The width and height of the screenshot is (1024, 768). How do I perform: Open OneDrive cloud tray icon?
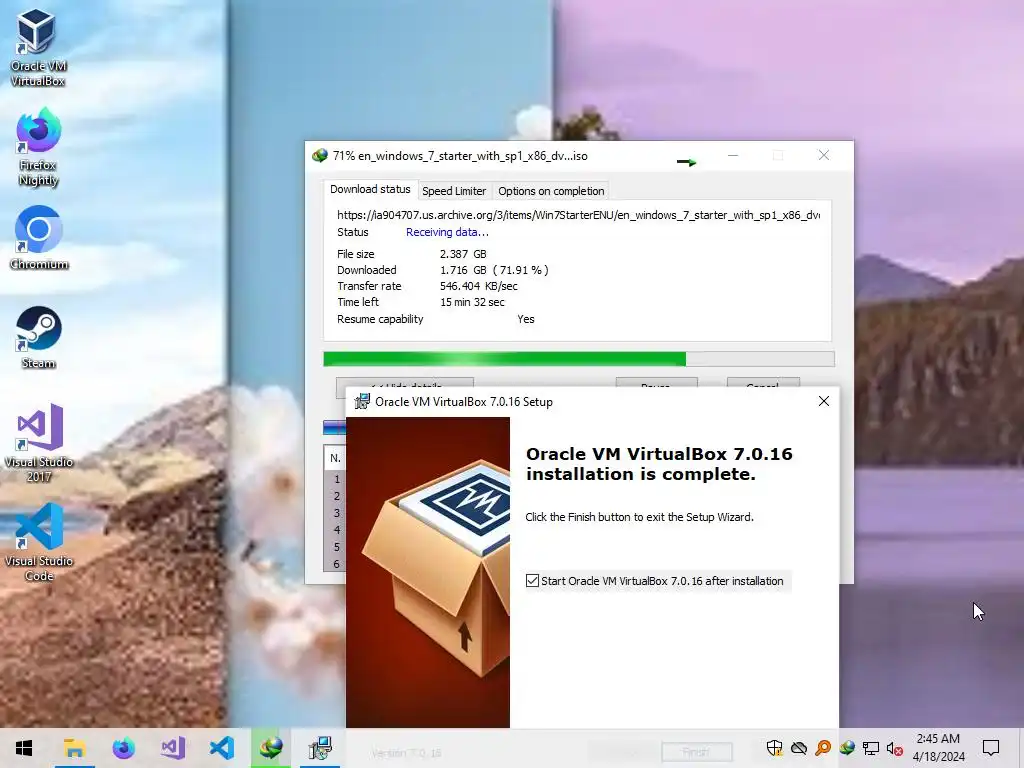point(799,748)
